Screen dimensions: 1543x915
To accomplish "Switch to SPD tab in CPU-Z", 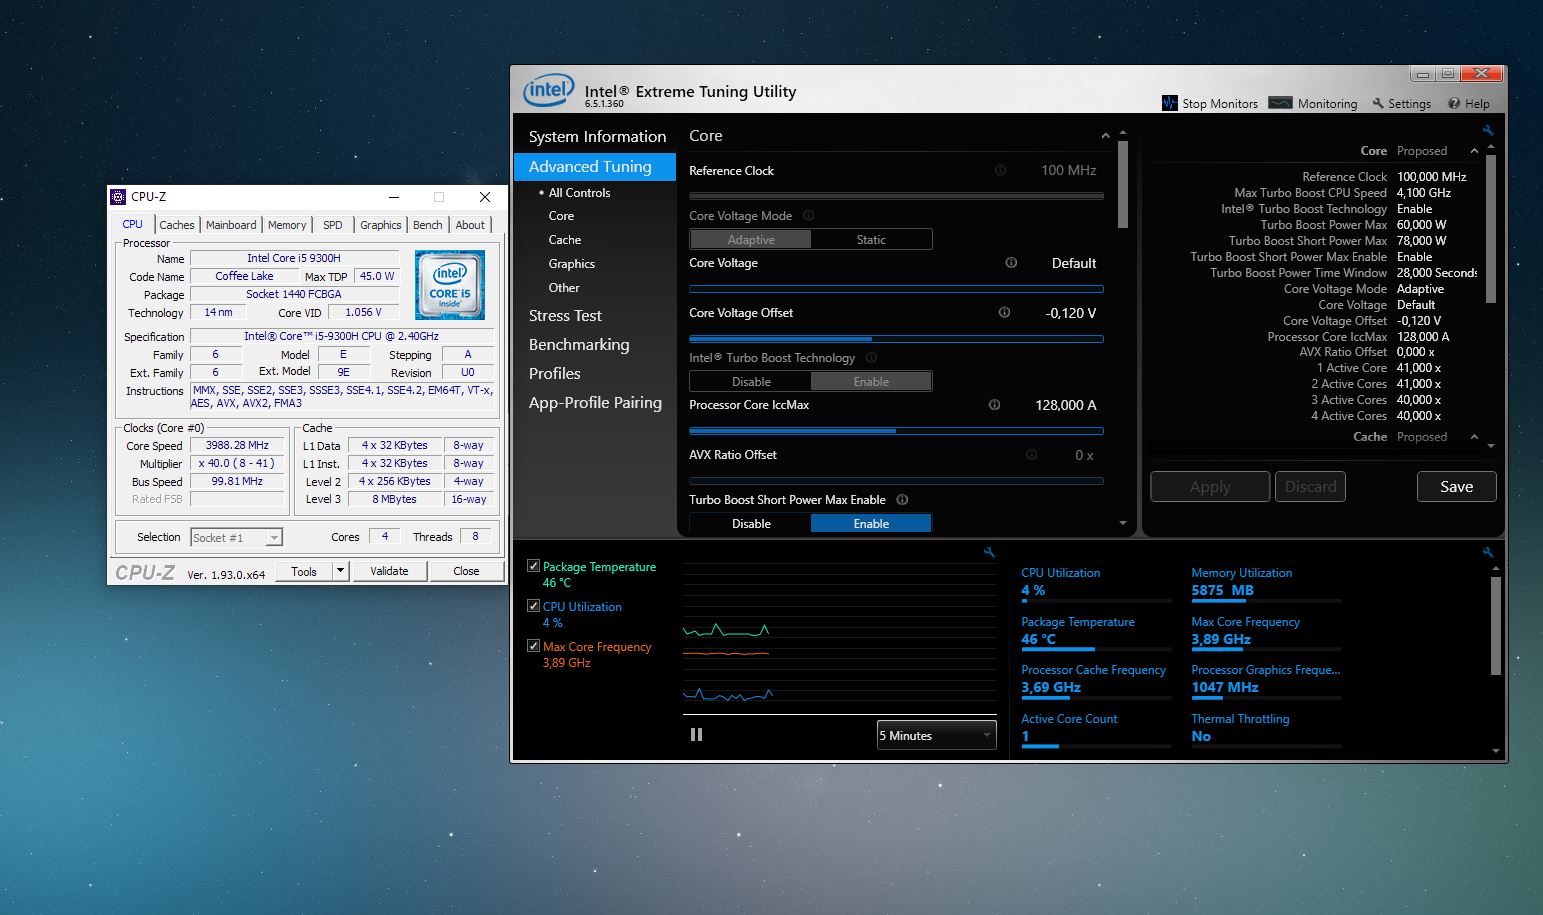I will pyautogui.click(x=333, y=225).
